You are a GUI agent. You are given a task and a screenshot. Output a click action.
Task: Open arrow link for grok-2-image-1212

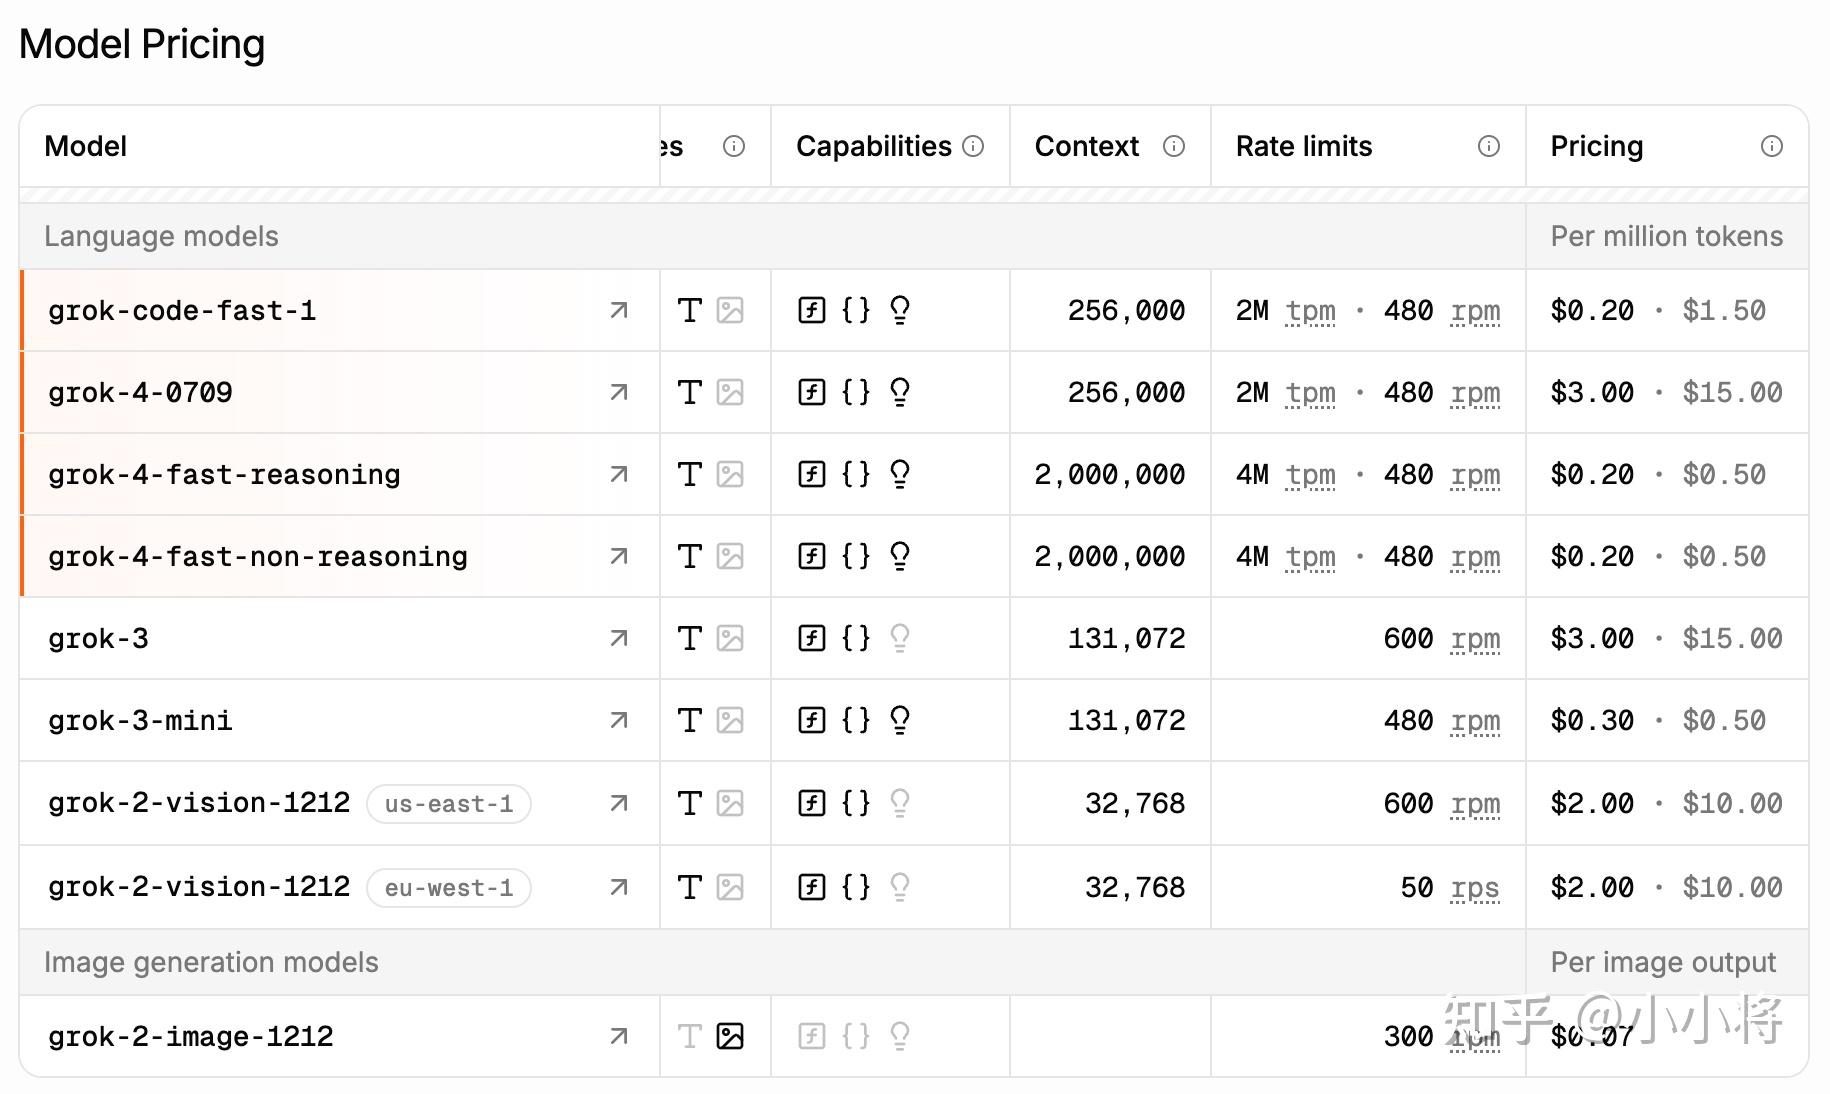coord(619,1037)
